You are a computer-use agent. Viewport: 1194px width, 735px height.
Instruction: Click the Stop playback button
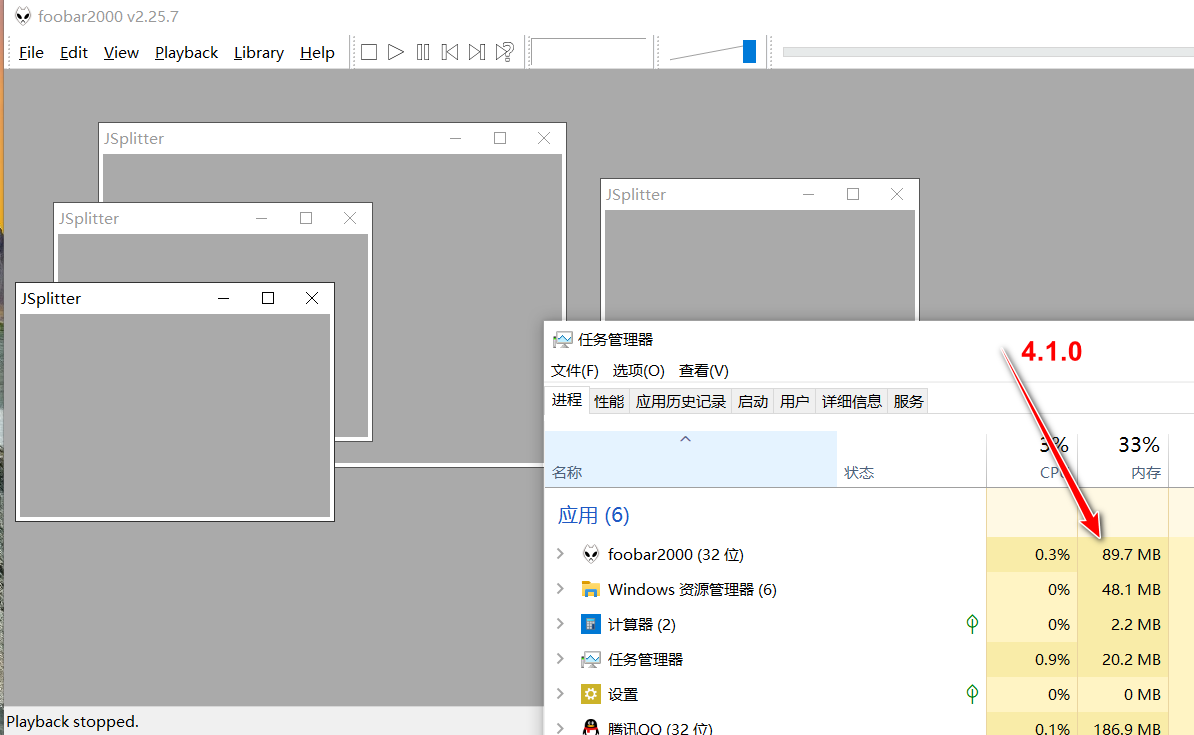[369, 52]
